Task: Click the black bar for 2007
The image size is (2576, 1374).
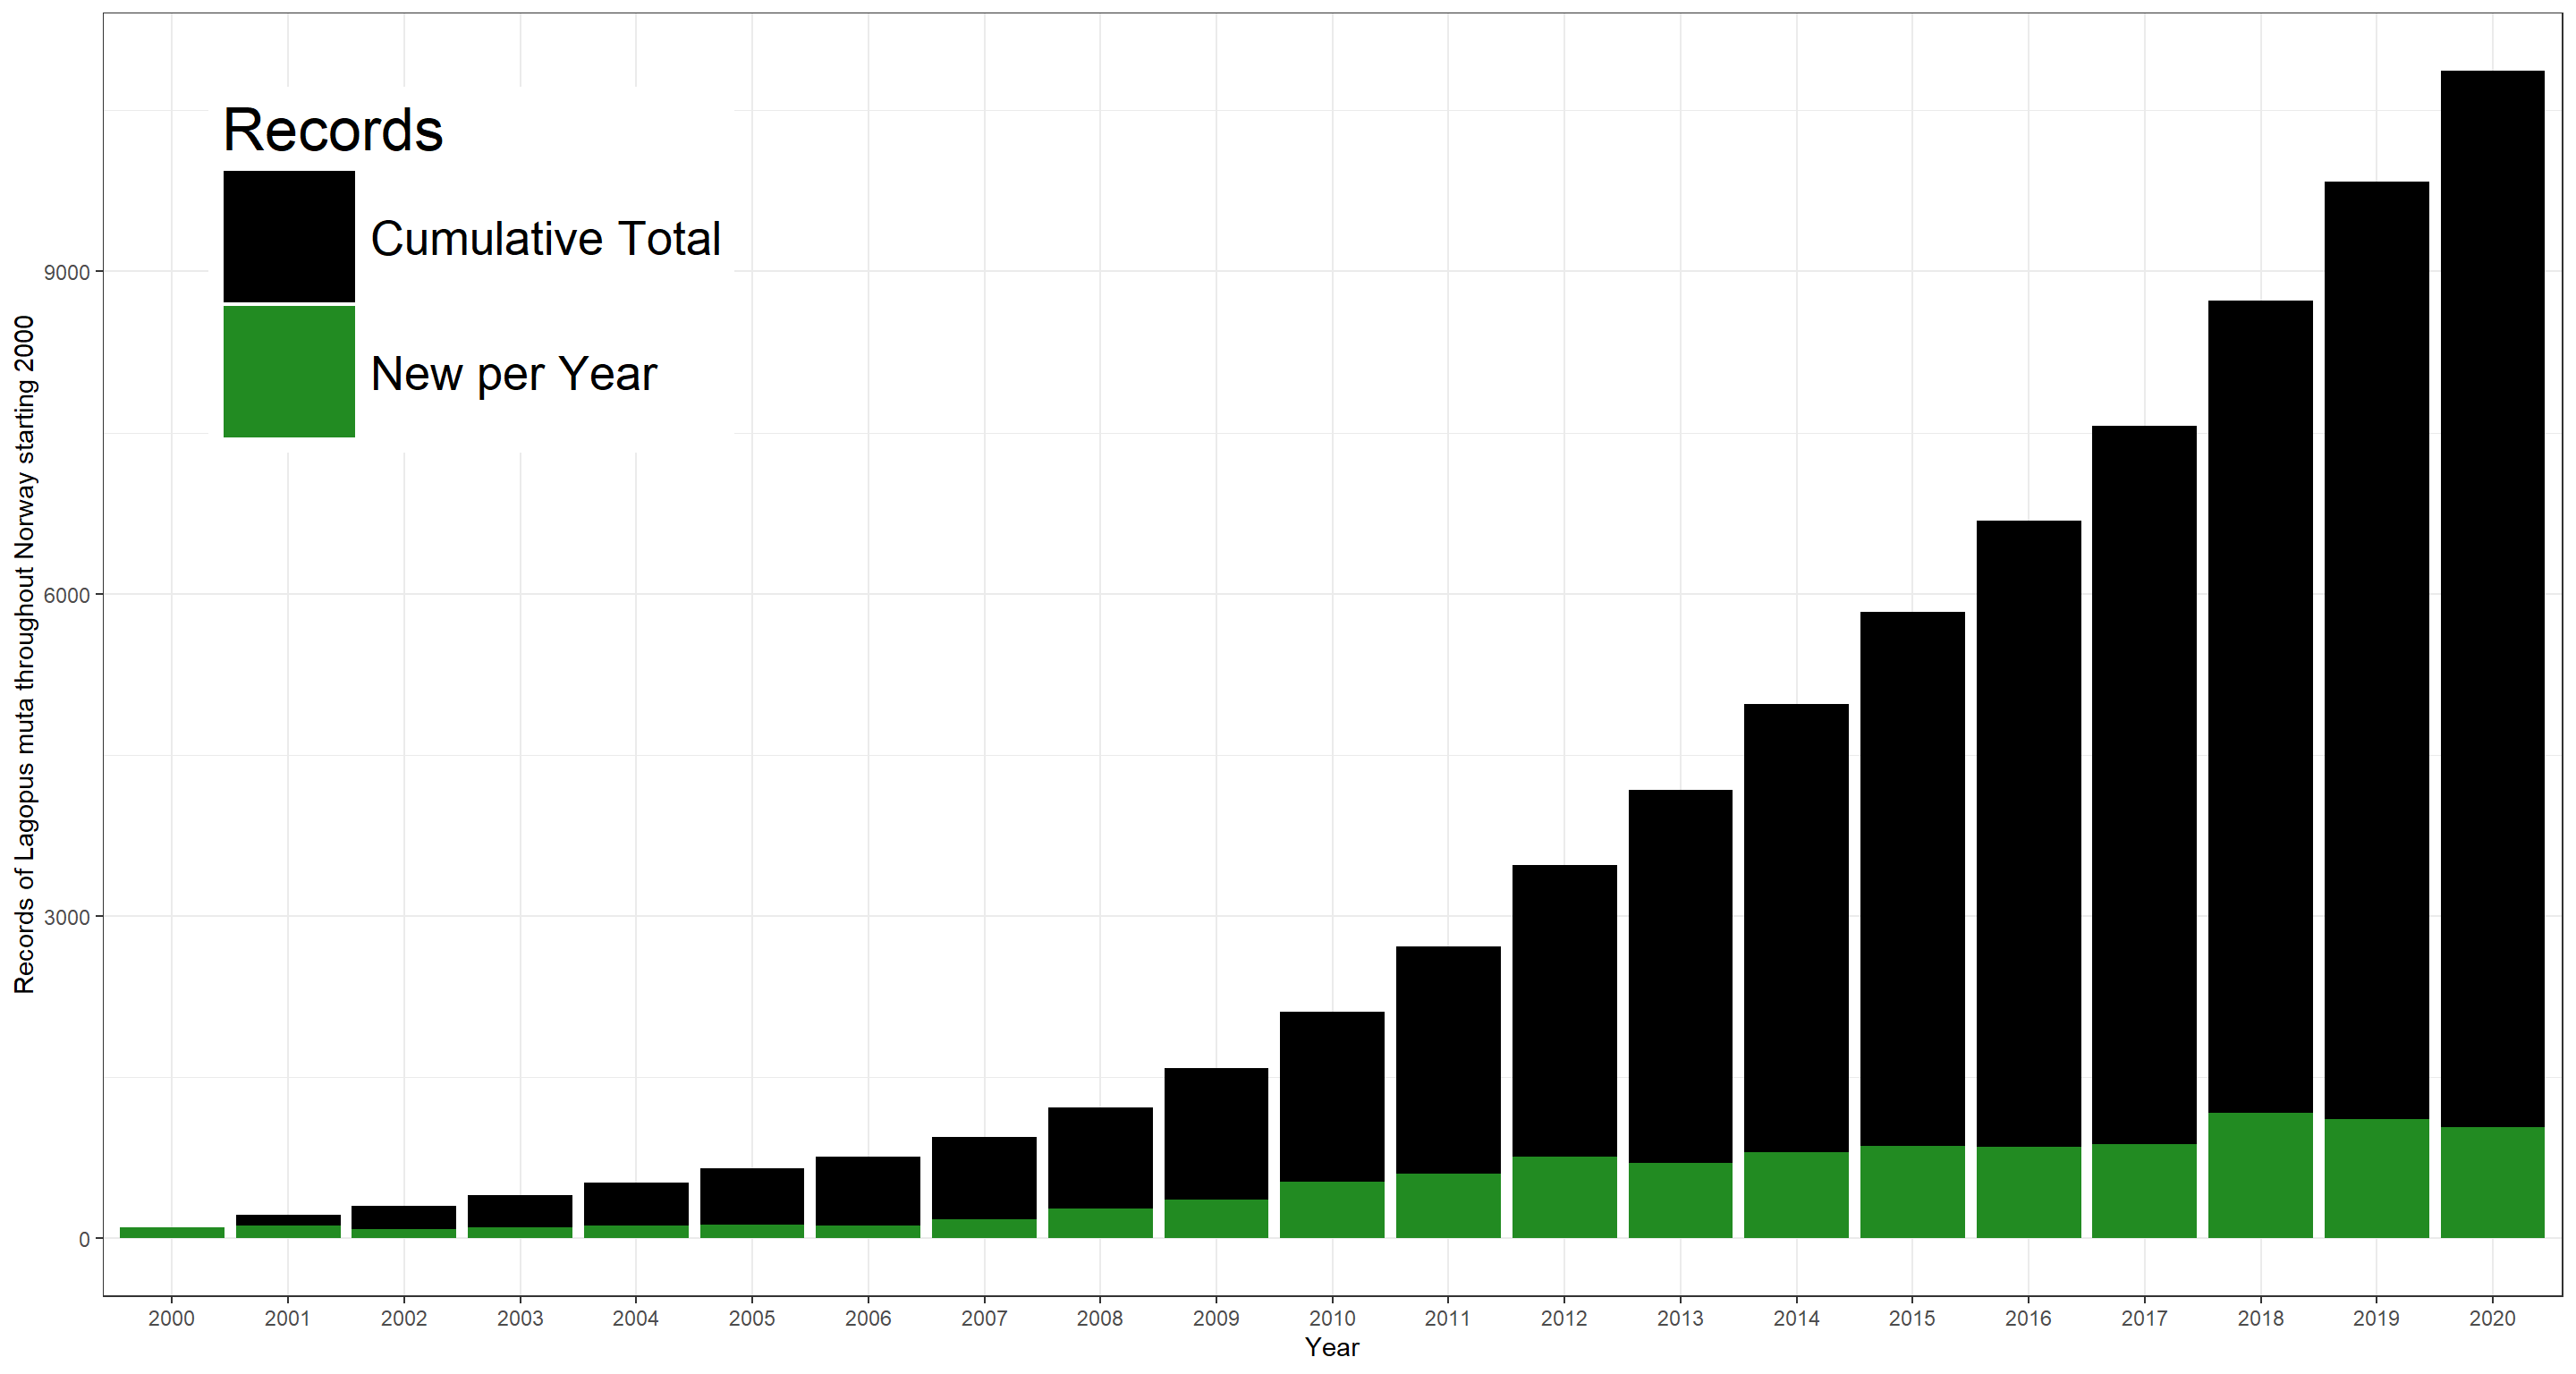Action: [983, 1178]
